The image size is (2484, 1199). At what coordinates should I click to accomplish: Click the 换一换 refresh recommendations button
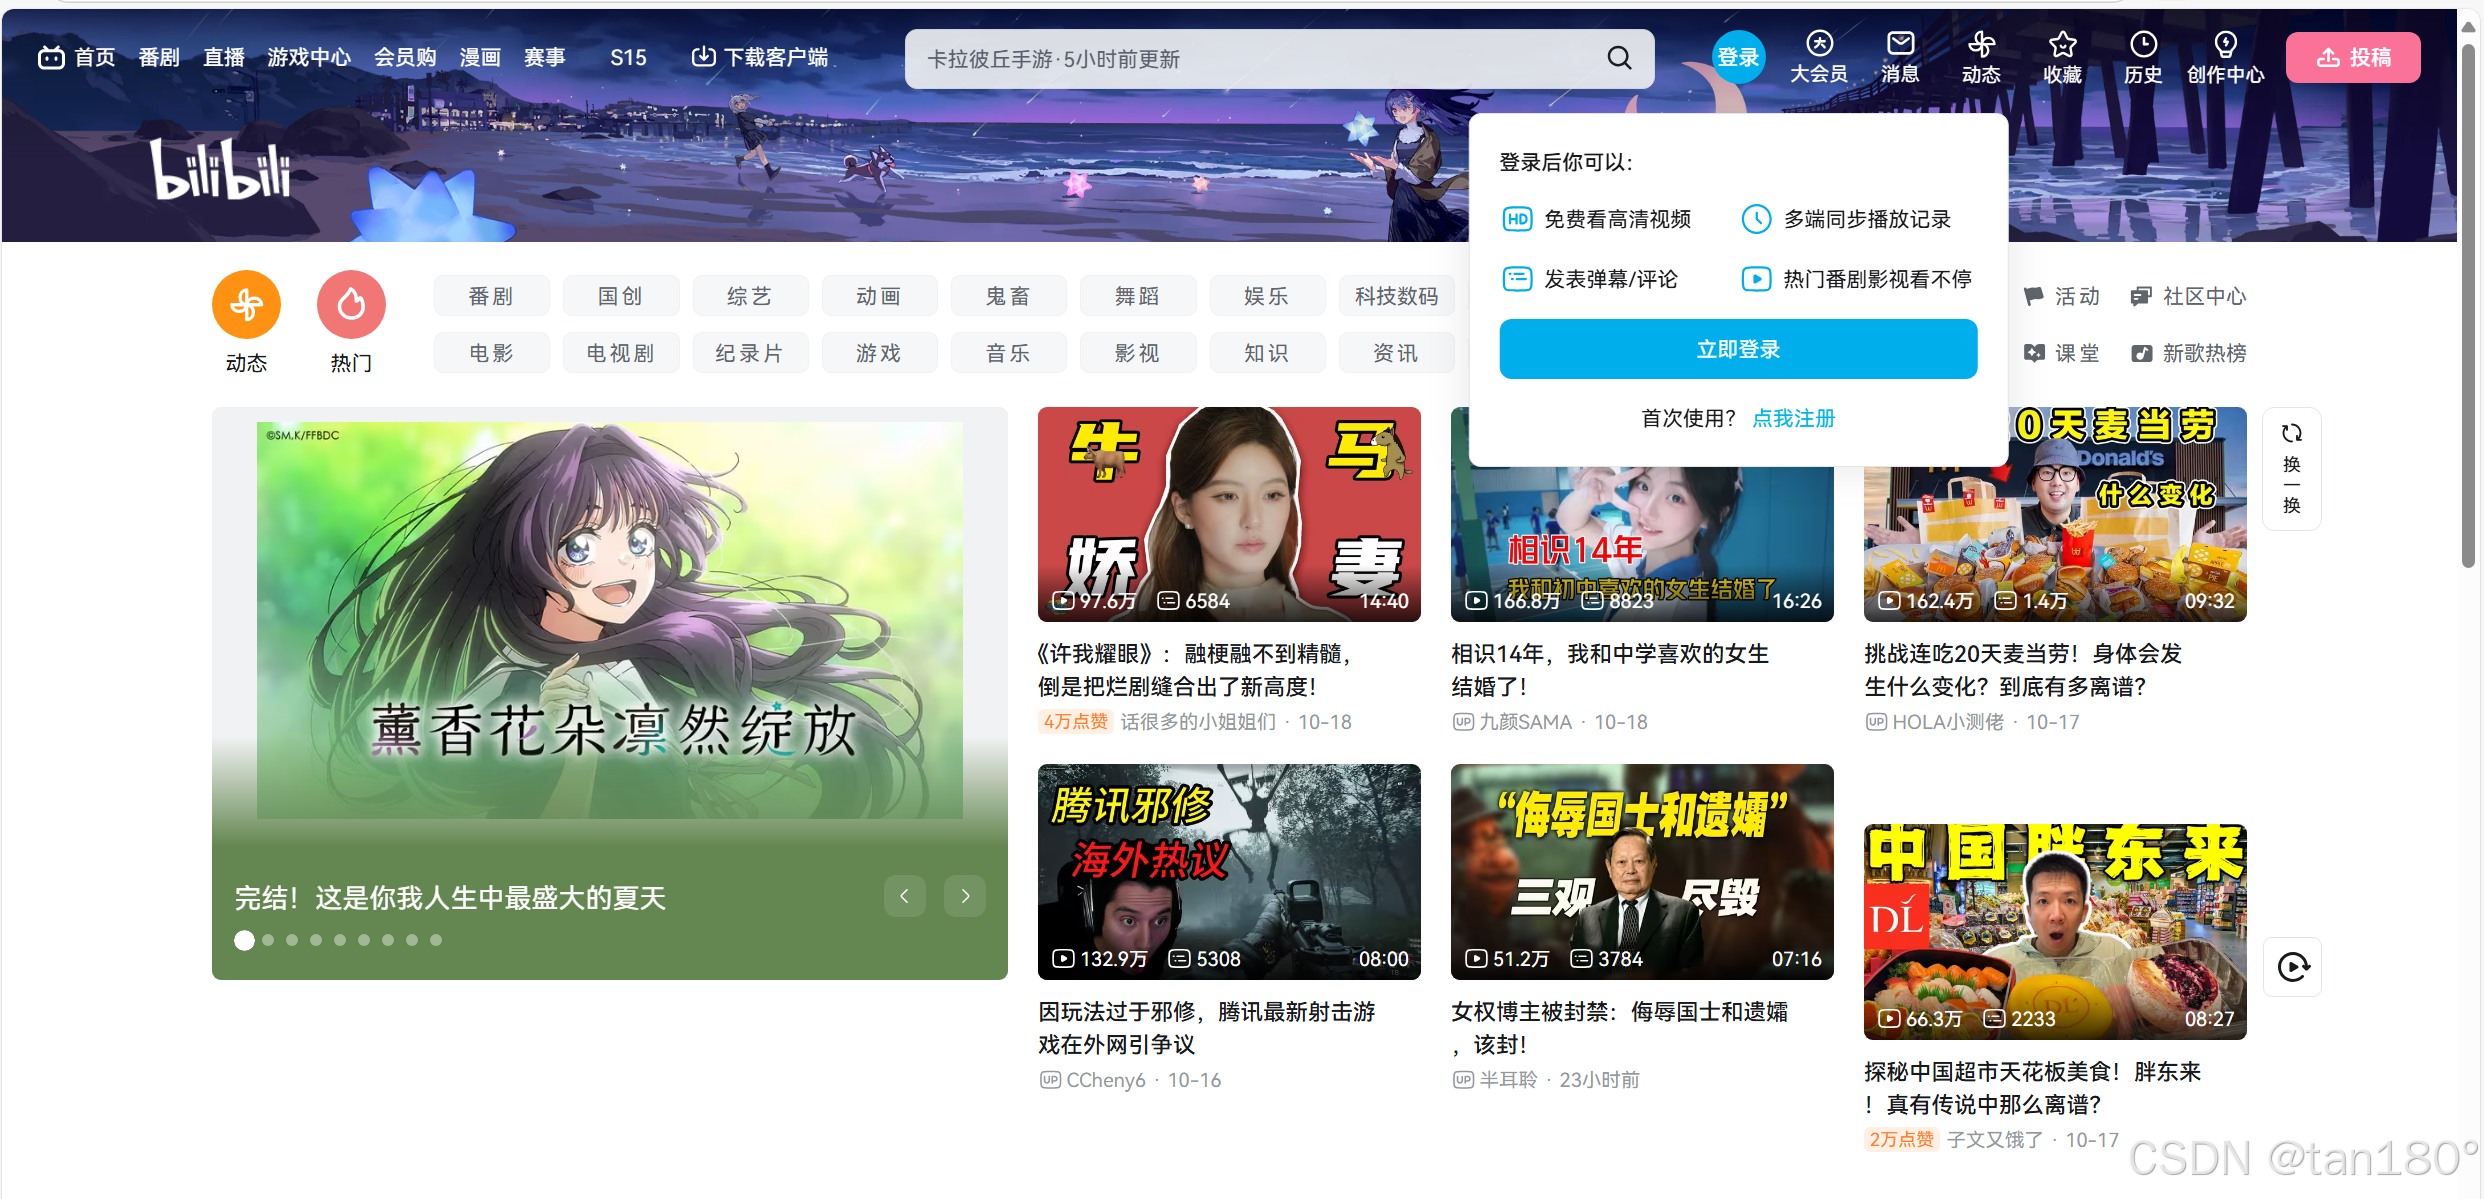[x=2291, y=468]
